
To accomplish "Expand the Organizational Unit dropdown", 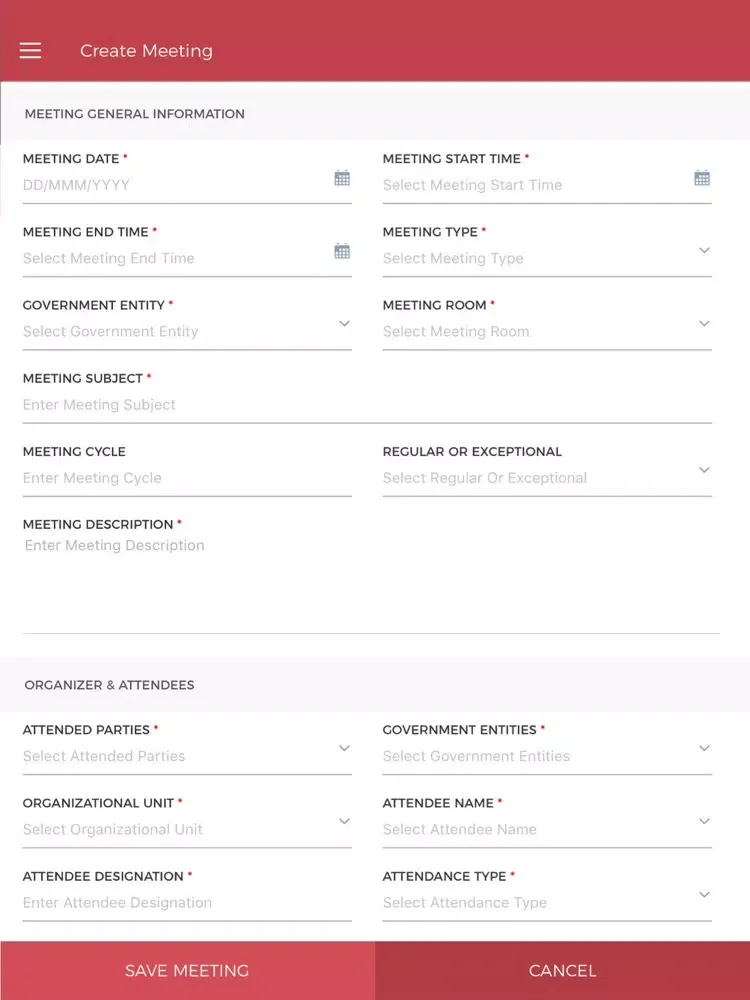I will pos(344,821).
